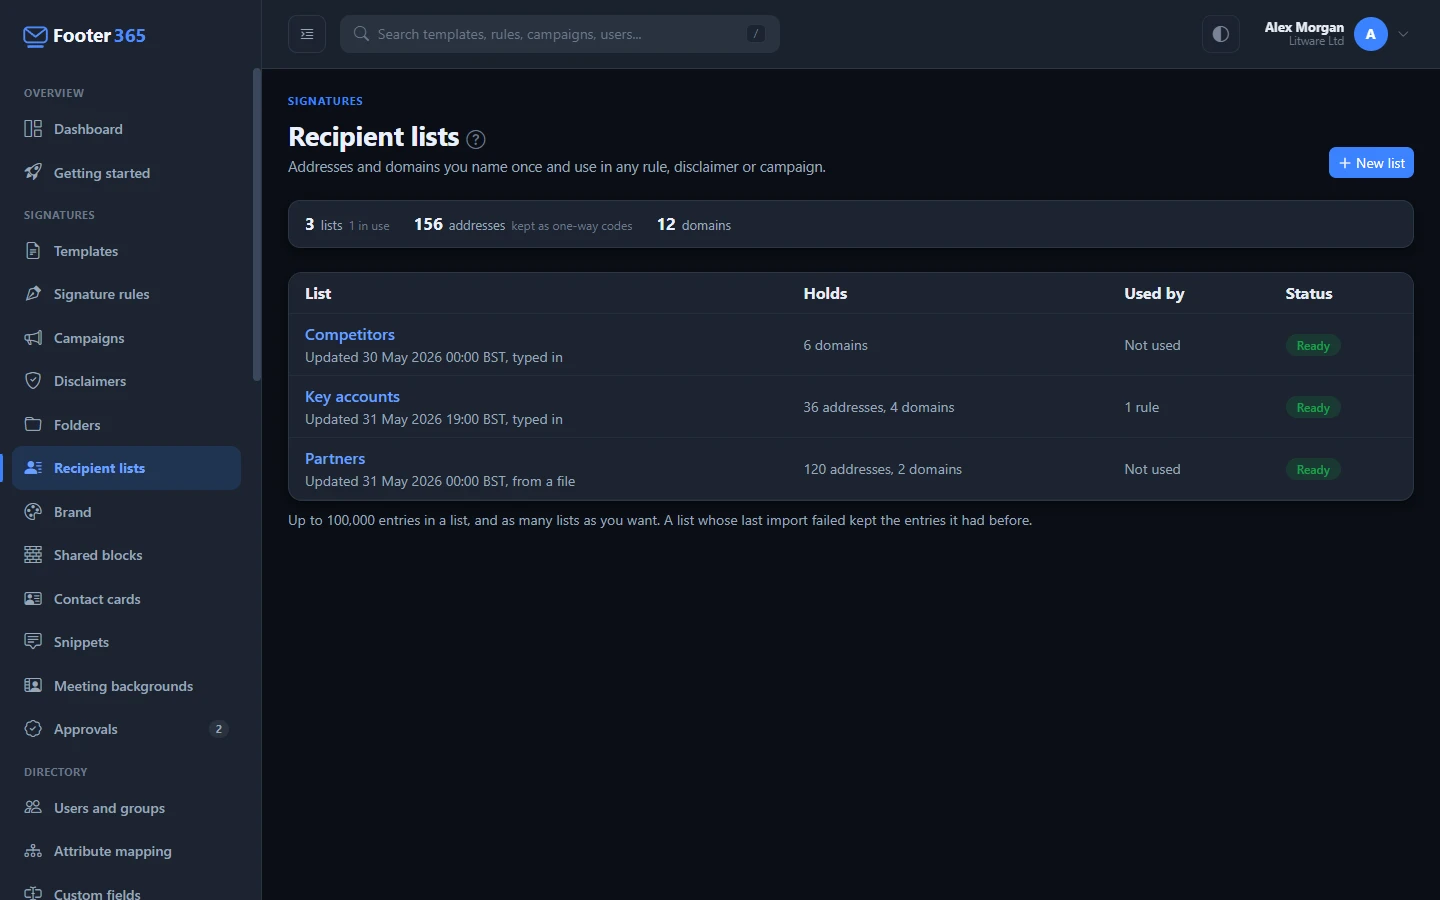
Task: Click the '1 rule' Used by cell
Action: tap(1142, 407)
